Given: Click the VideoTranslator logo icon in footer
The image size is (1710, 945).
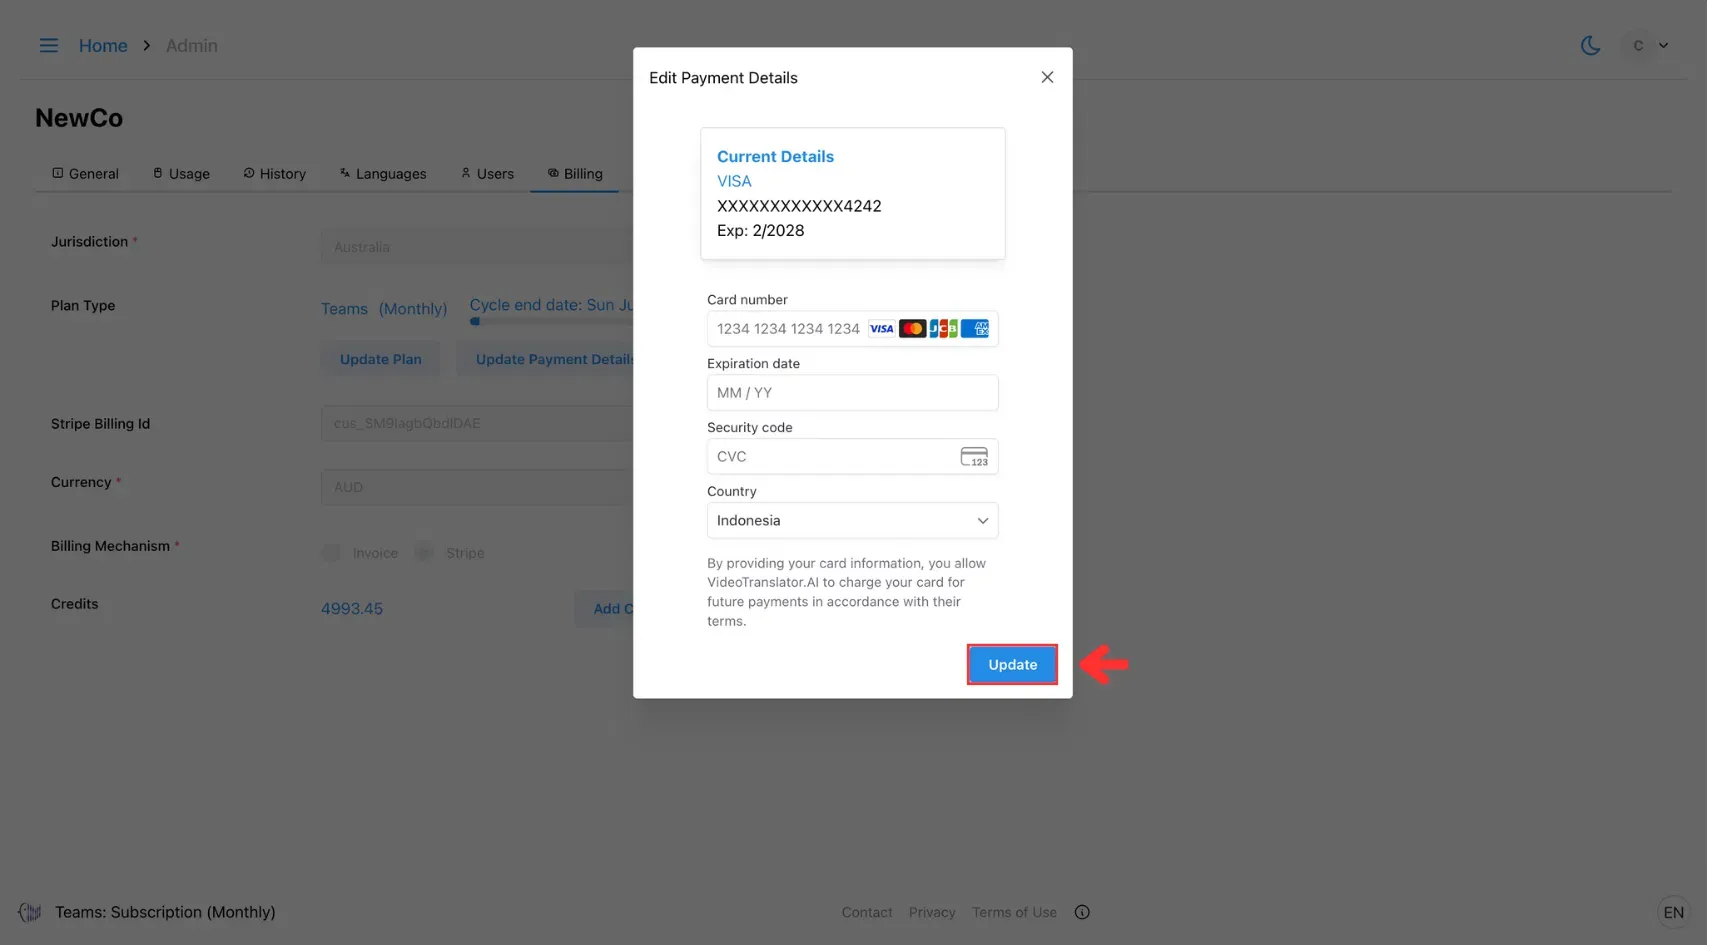Looking at the screenshot, I should pyautogui.click(x=30, y=912).
